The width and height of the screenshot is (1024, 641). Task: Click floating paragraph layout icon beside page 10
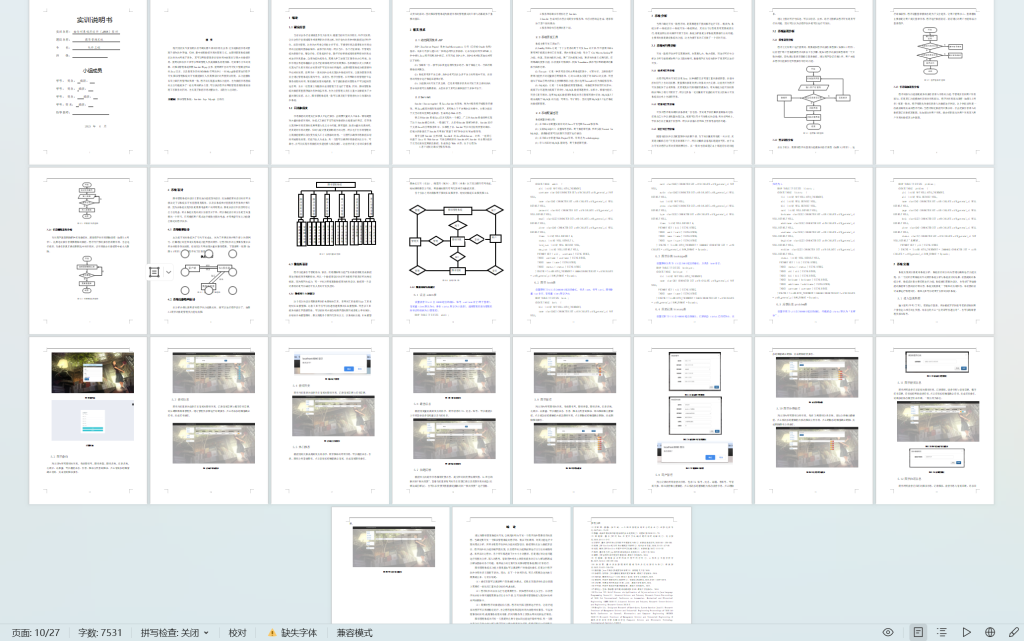point(155,272)
